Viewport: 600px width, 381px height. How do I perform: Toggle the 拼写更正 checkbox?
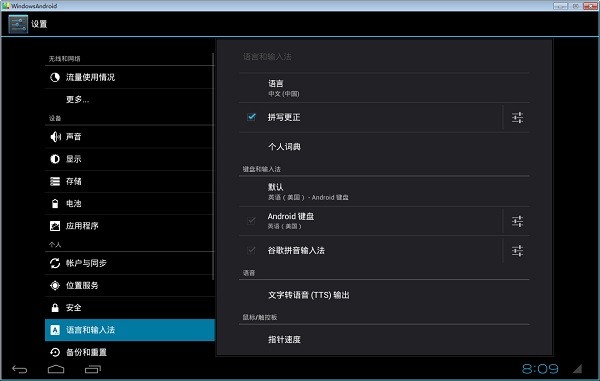(x=251, y=117)
